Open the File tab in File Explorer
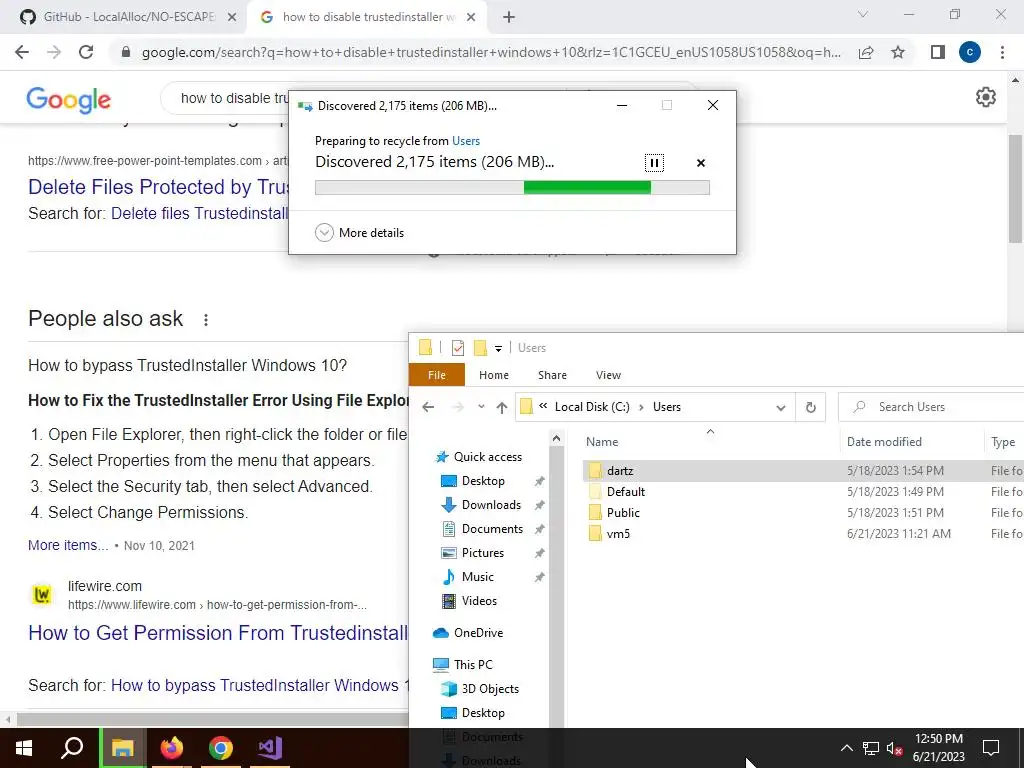The height and width of the screenshot is (768, 1024). 436,375
